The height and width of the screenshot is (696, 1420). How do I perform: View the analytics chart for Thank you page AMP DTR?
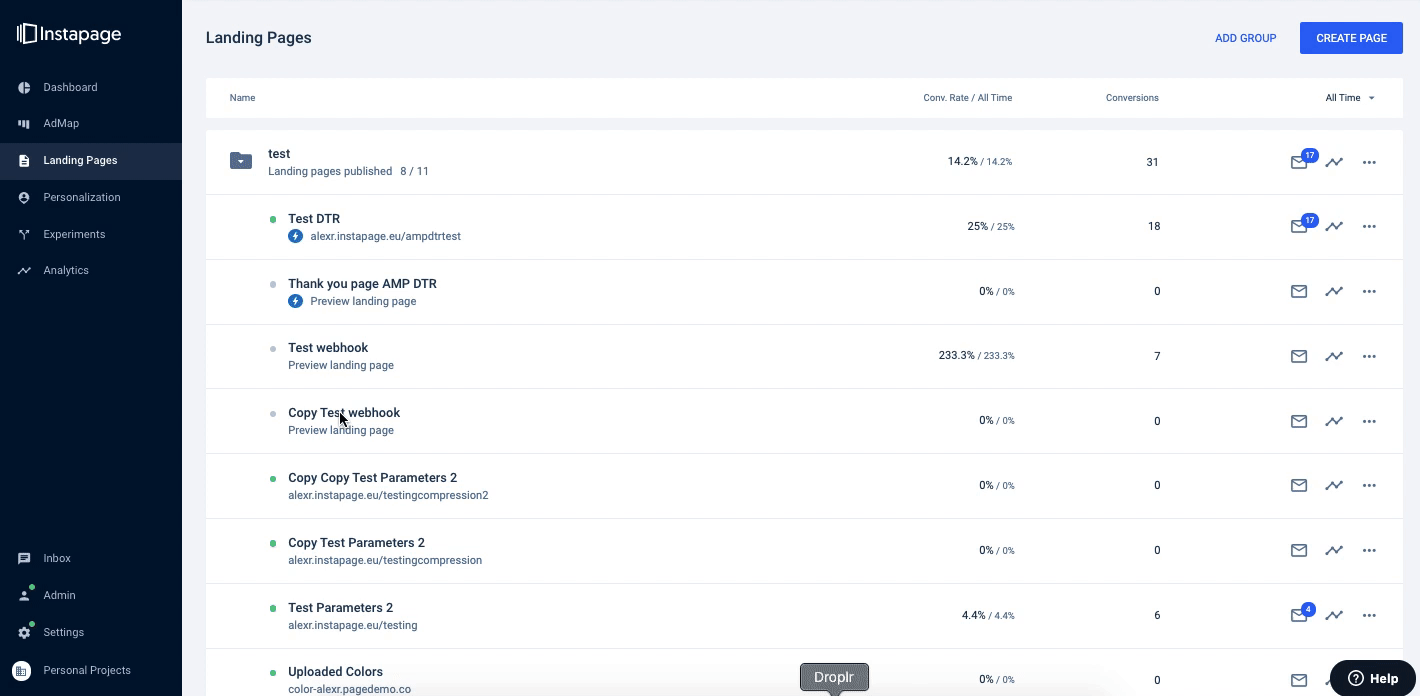pyautogui.click(x=1334, y=291)
